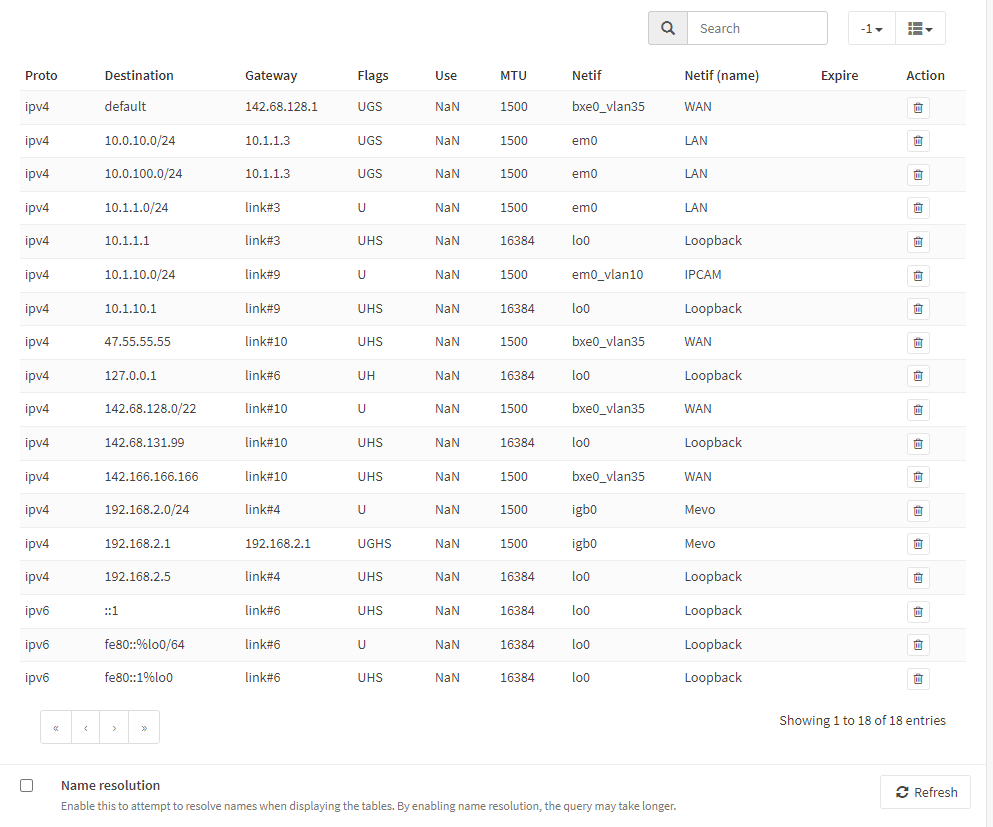Click into the Search input field
Viewport: 993px width, 827px height.
757,28
